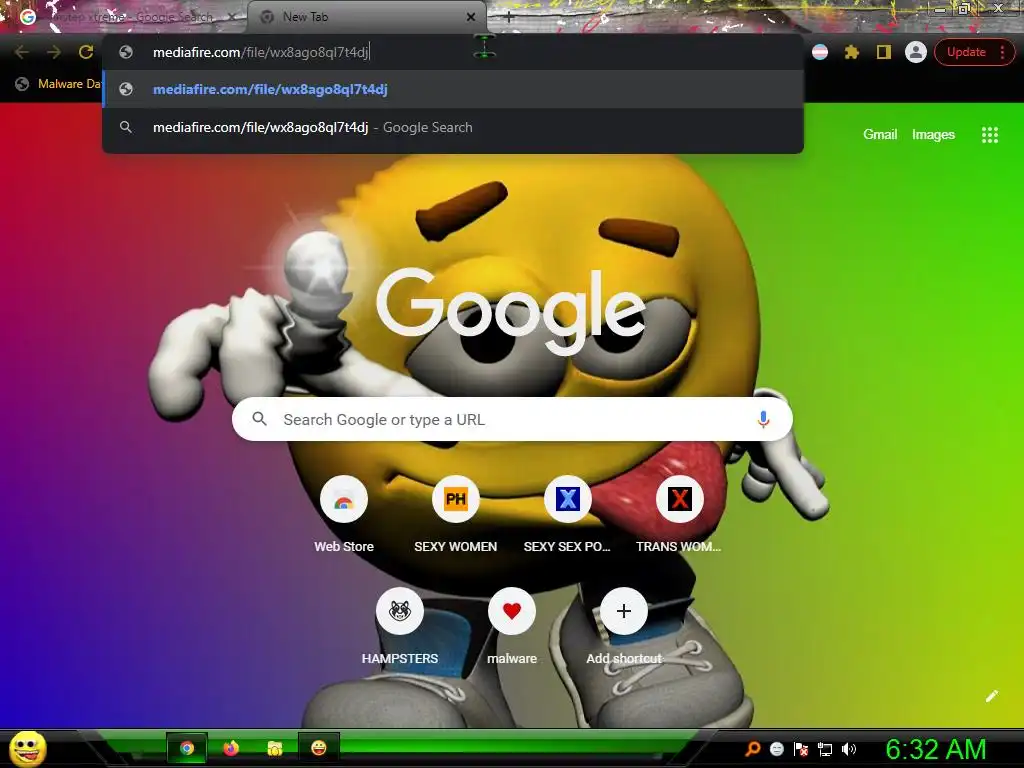Open Gmail link
Image resolution: width=1024 pixels, height=768 pixels.
[880, 135]
